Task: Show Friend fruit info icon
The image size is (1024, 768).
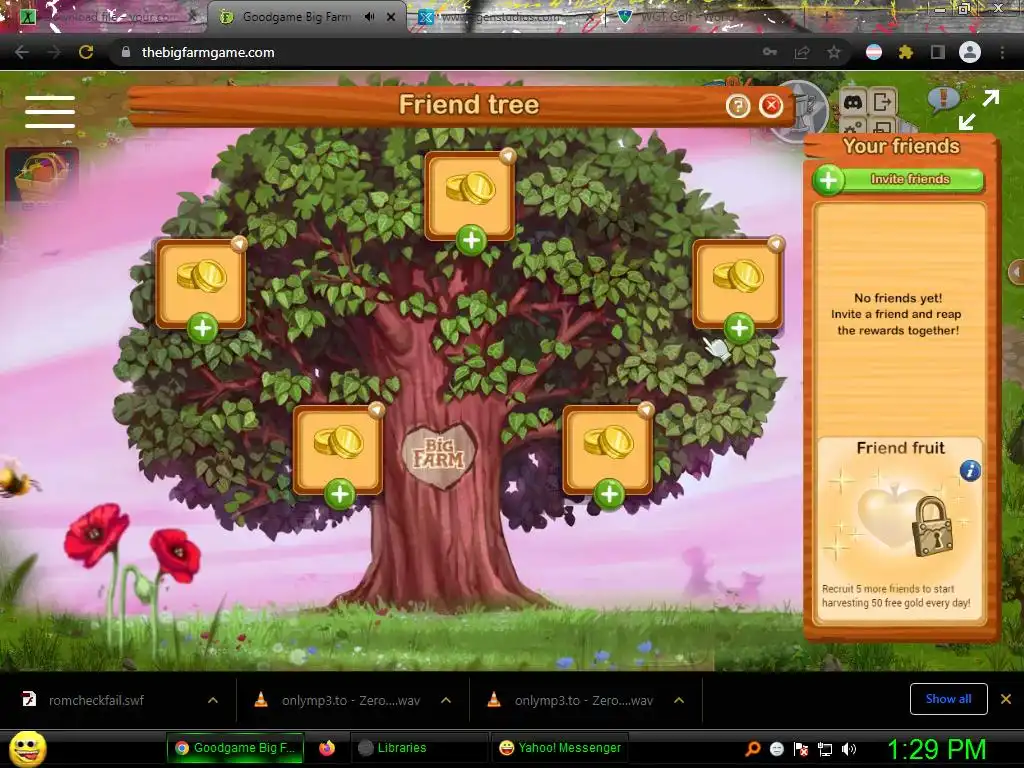Action: pyautogui.click(x=970, y=470)
